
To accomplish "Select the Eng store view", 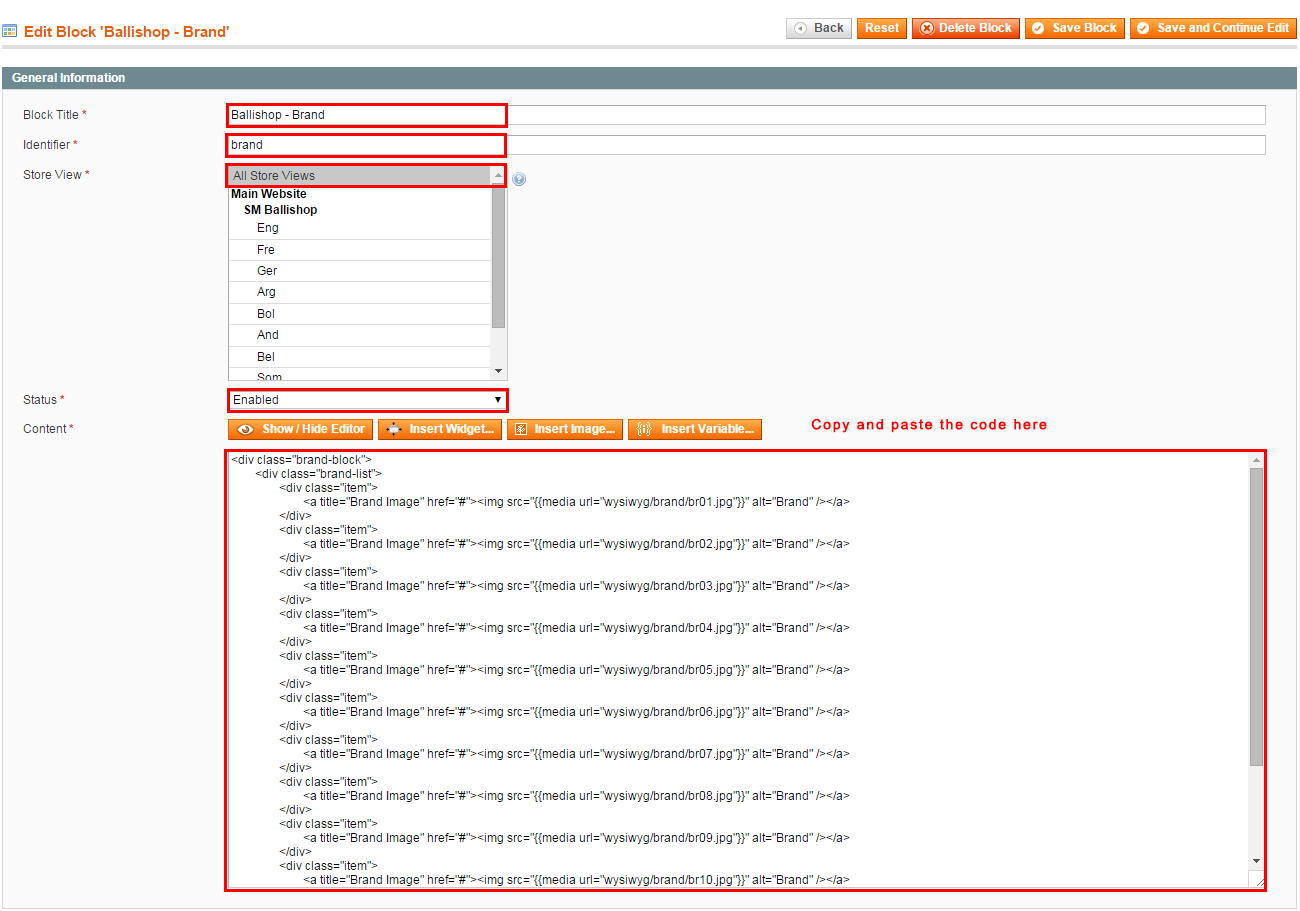I will point(360,228).
